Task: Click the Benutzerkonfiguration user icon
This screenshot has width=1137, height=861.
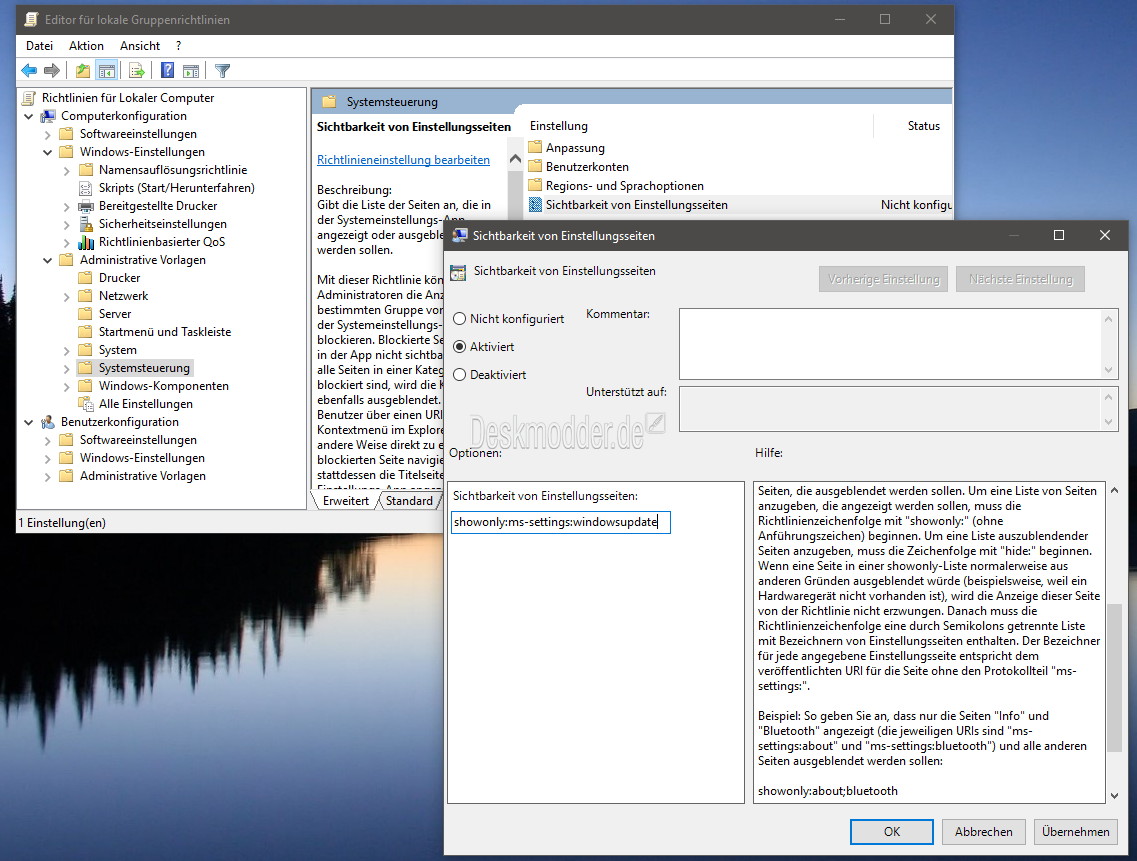Action: [48, 421]
